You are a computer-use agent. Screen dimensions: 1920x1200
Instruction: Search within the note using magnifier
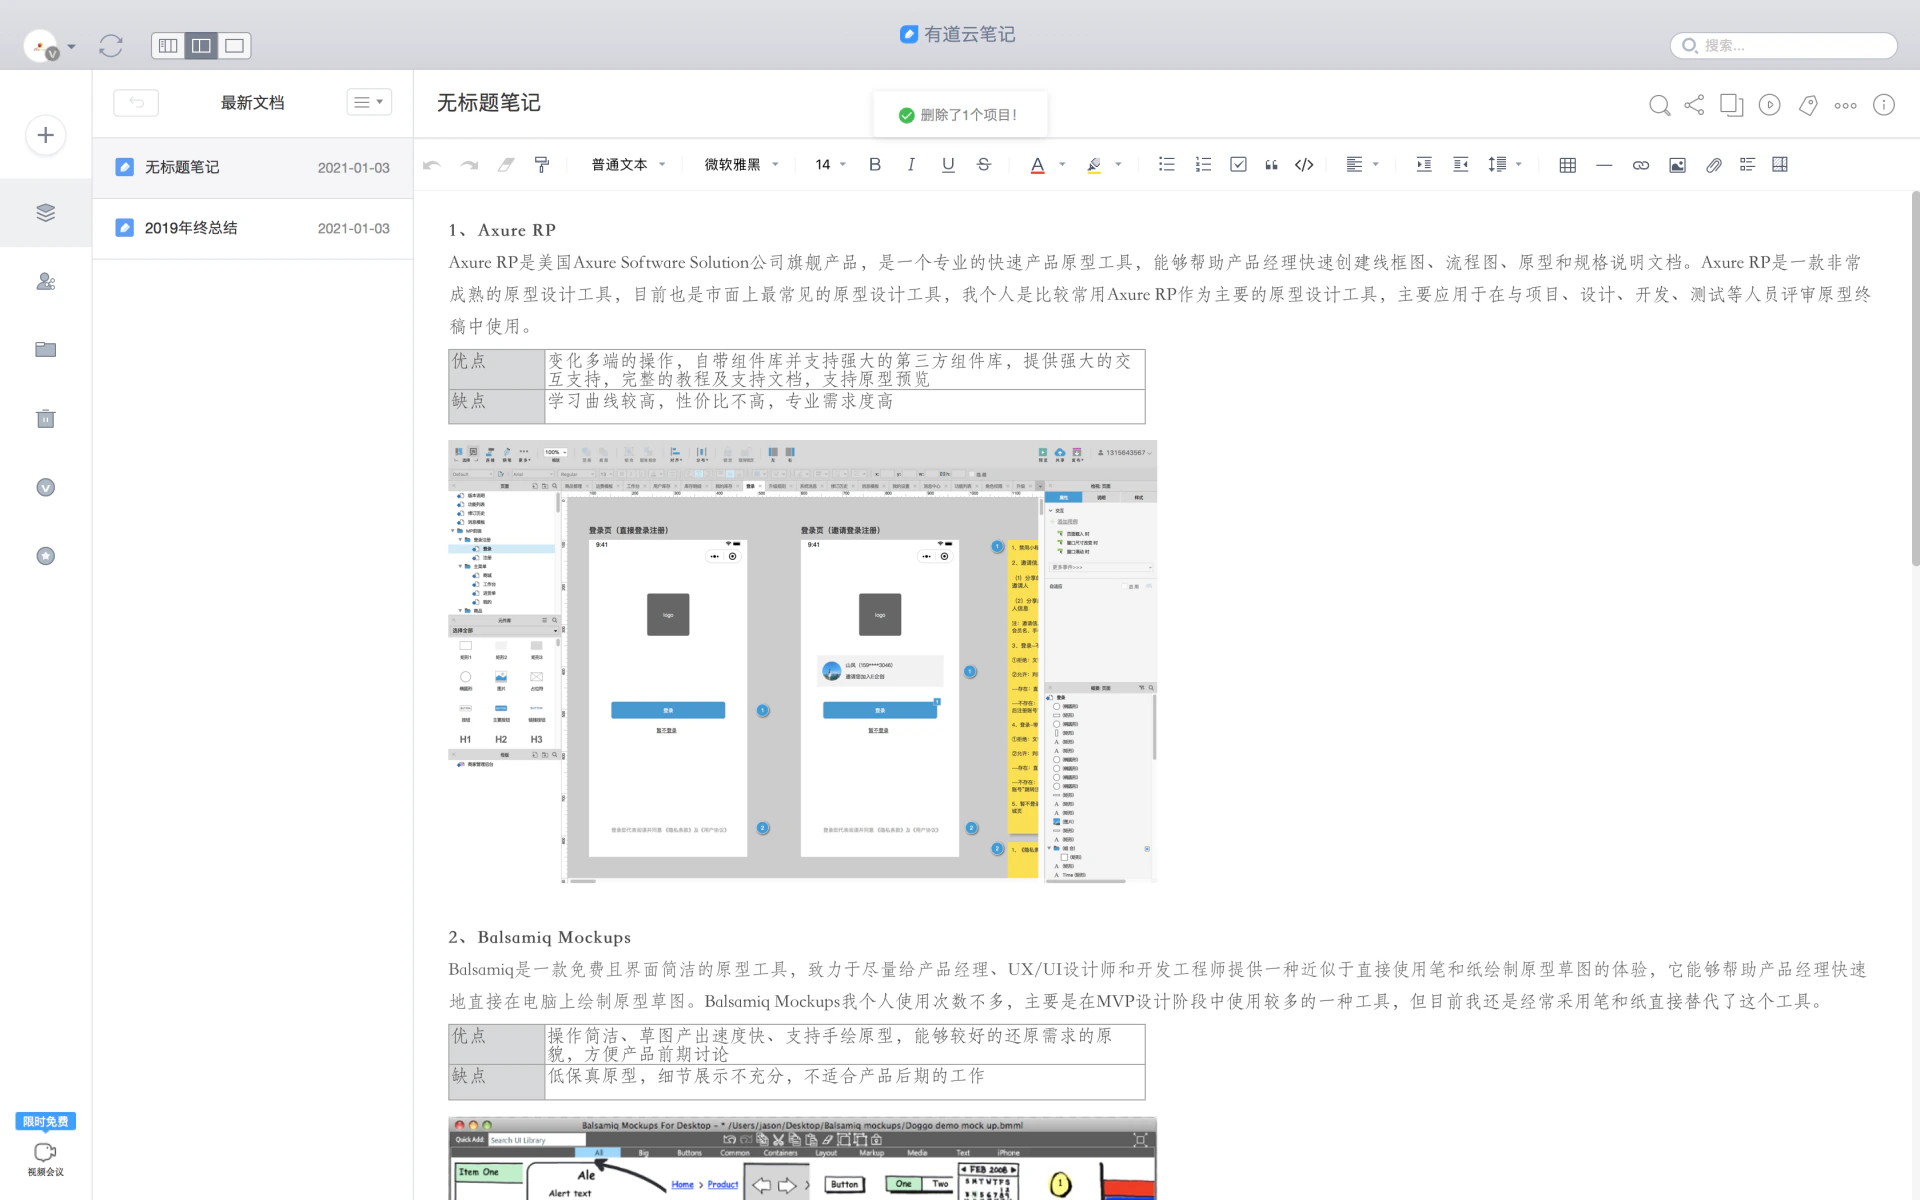pyautogui.click(x=1659, y=105)
